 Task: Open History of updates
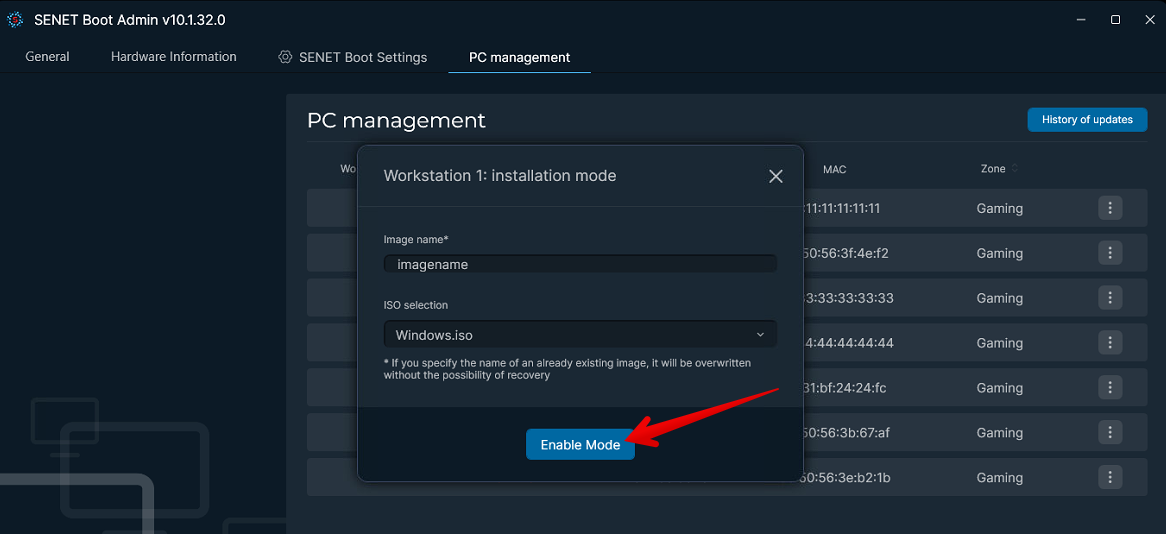click(x=1087, y=120)
